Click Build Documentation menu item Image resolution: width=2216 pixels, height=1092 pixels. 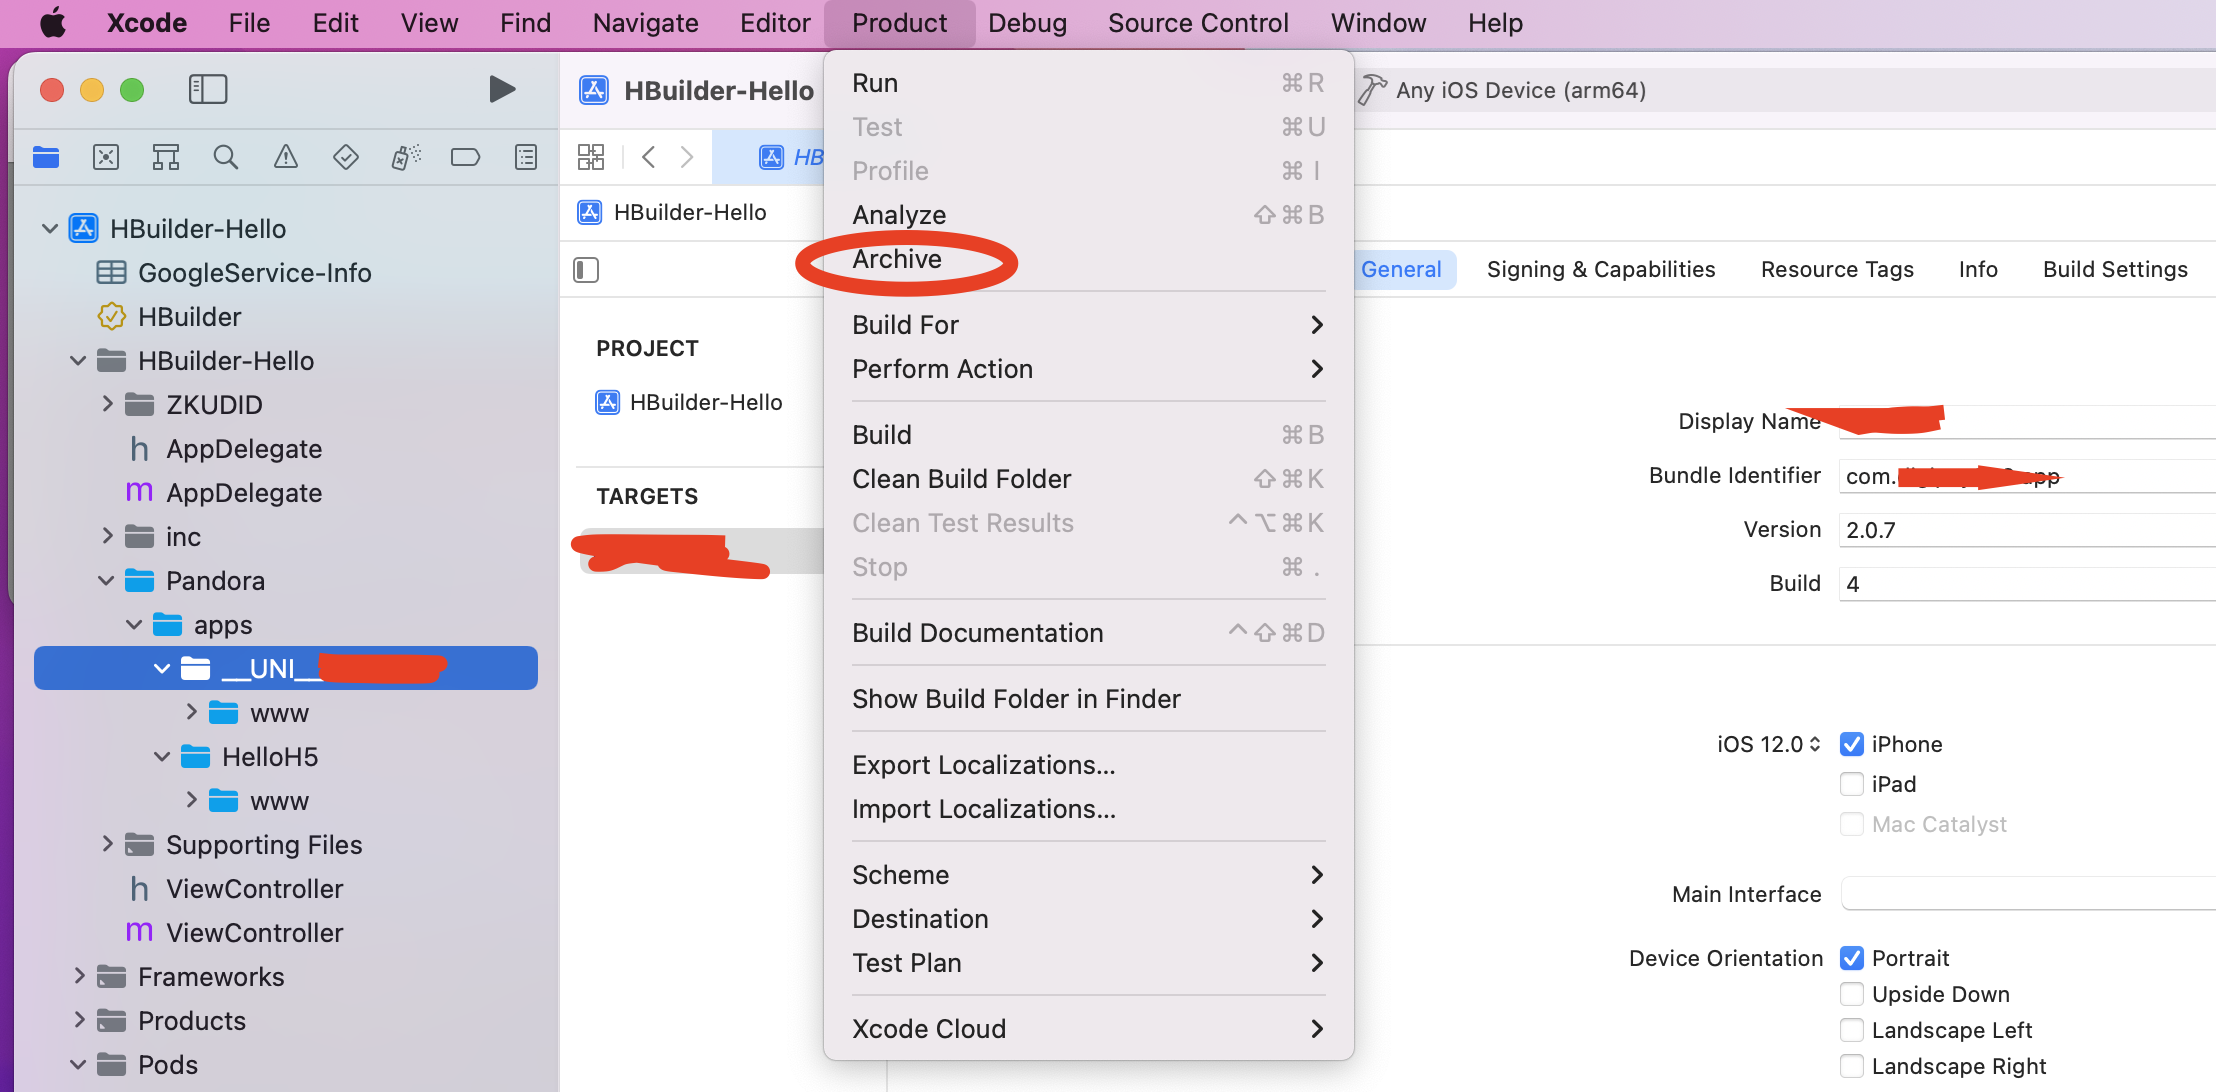pos(1088,633)
